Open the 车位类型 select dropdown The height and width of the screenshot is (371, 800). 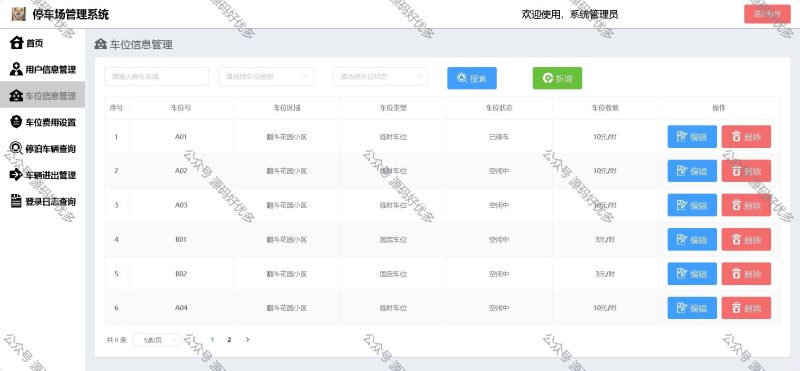click(x=266, y=77)
